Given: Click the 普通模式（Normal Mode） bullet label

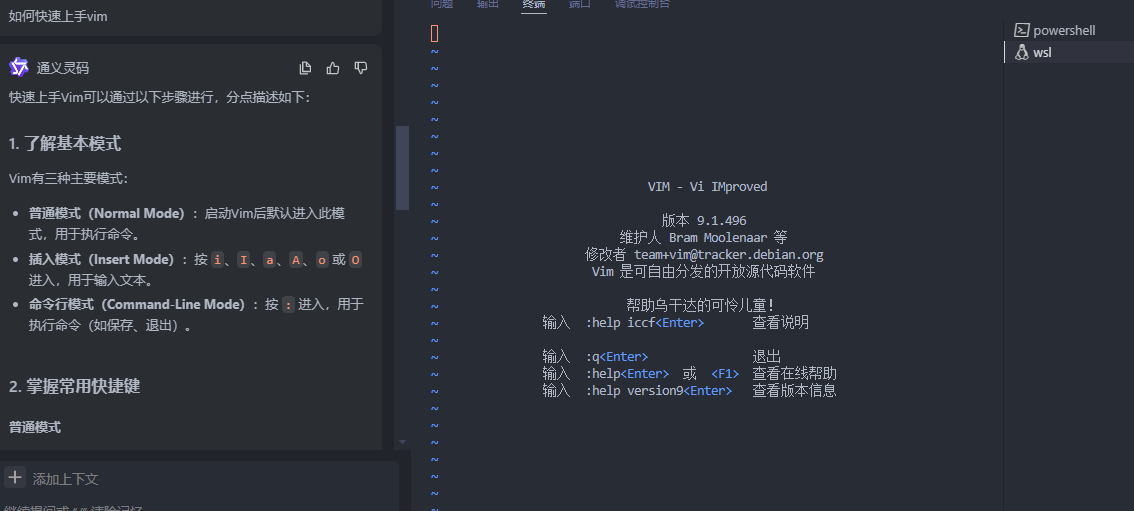Looking at the screenshot, I should click(x=107, y=213).
